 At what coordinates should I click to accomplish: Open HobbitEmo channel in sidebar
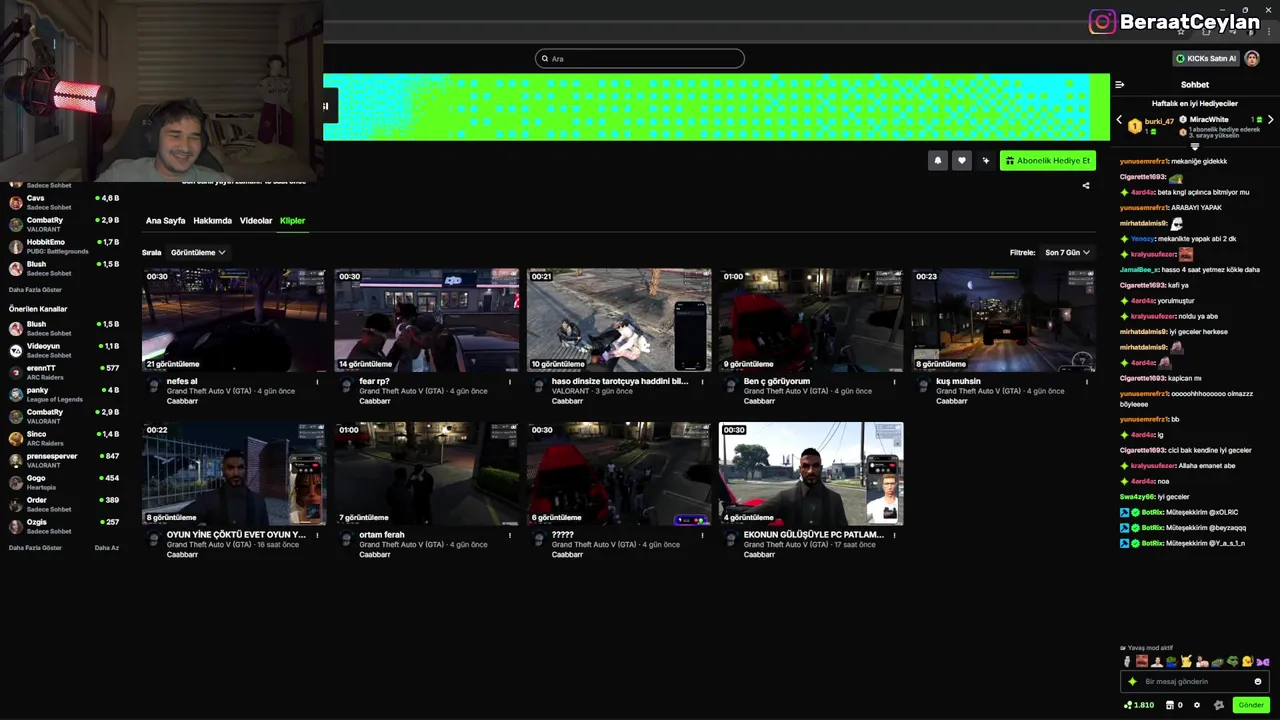click(64, 246)
